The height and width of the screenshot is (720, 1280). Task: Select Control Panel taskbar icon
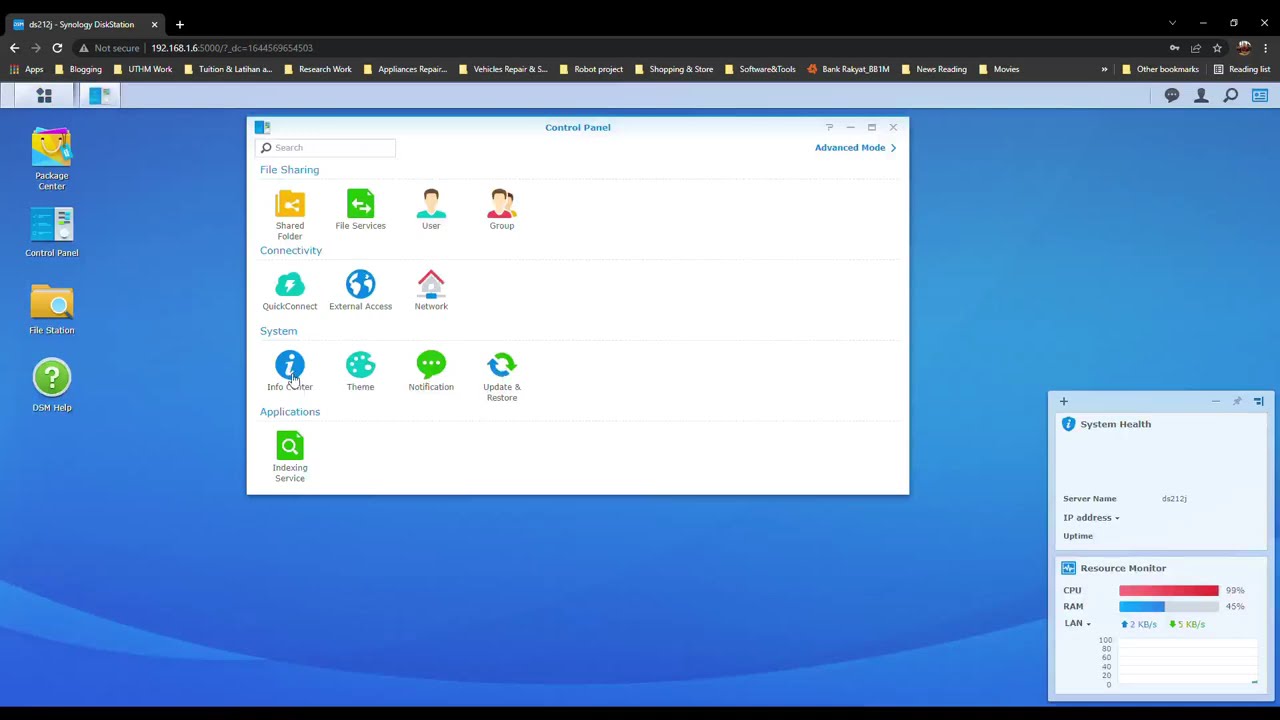(x=99, y=95)
